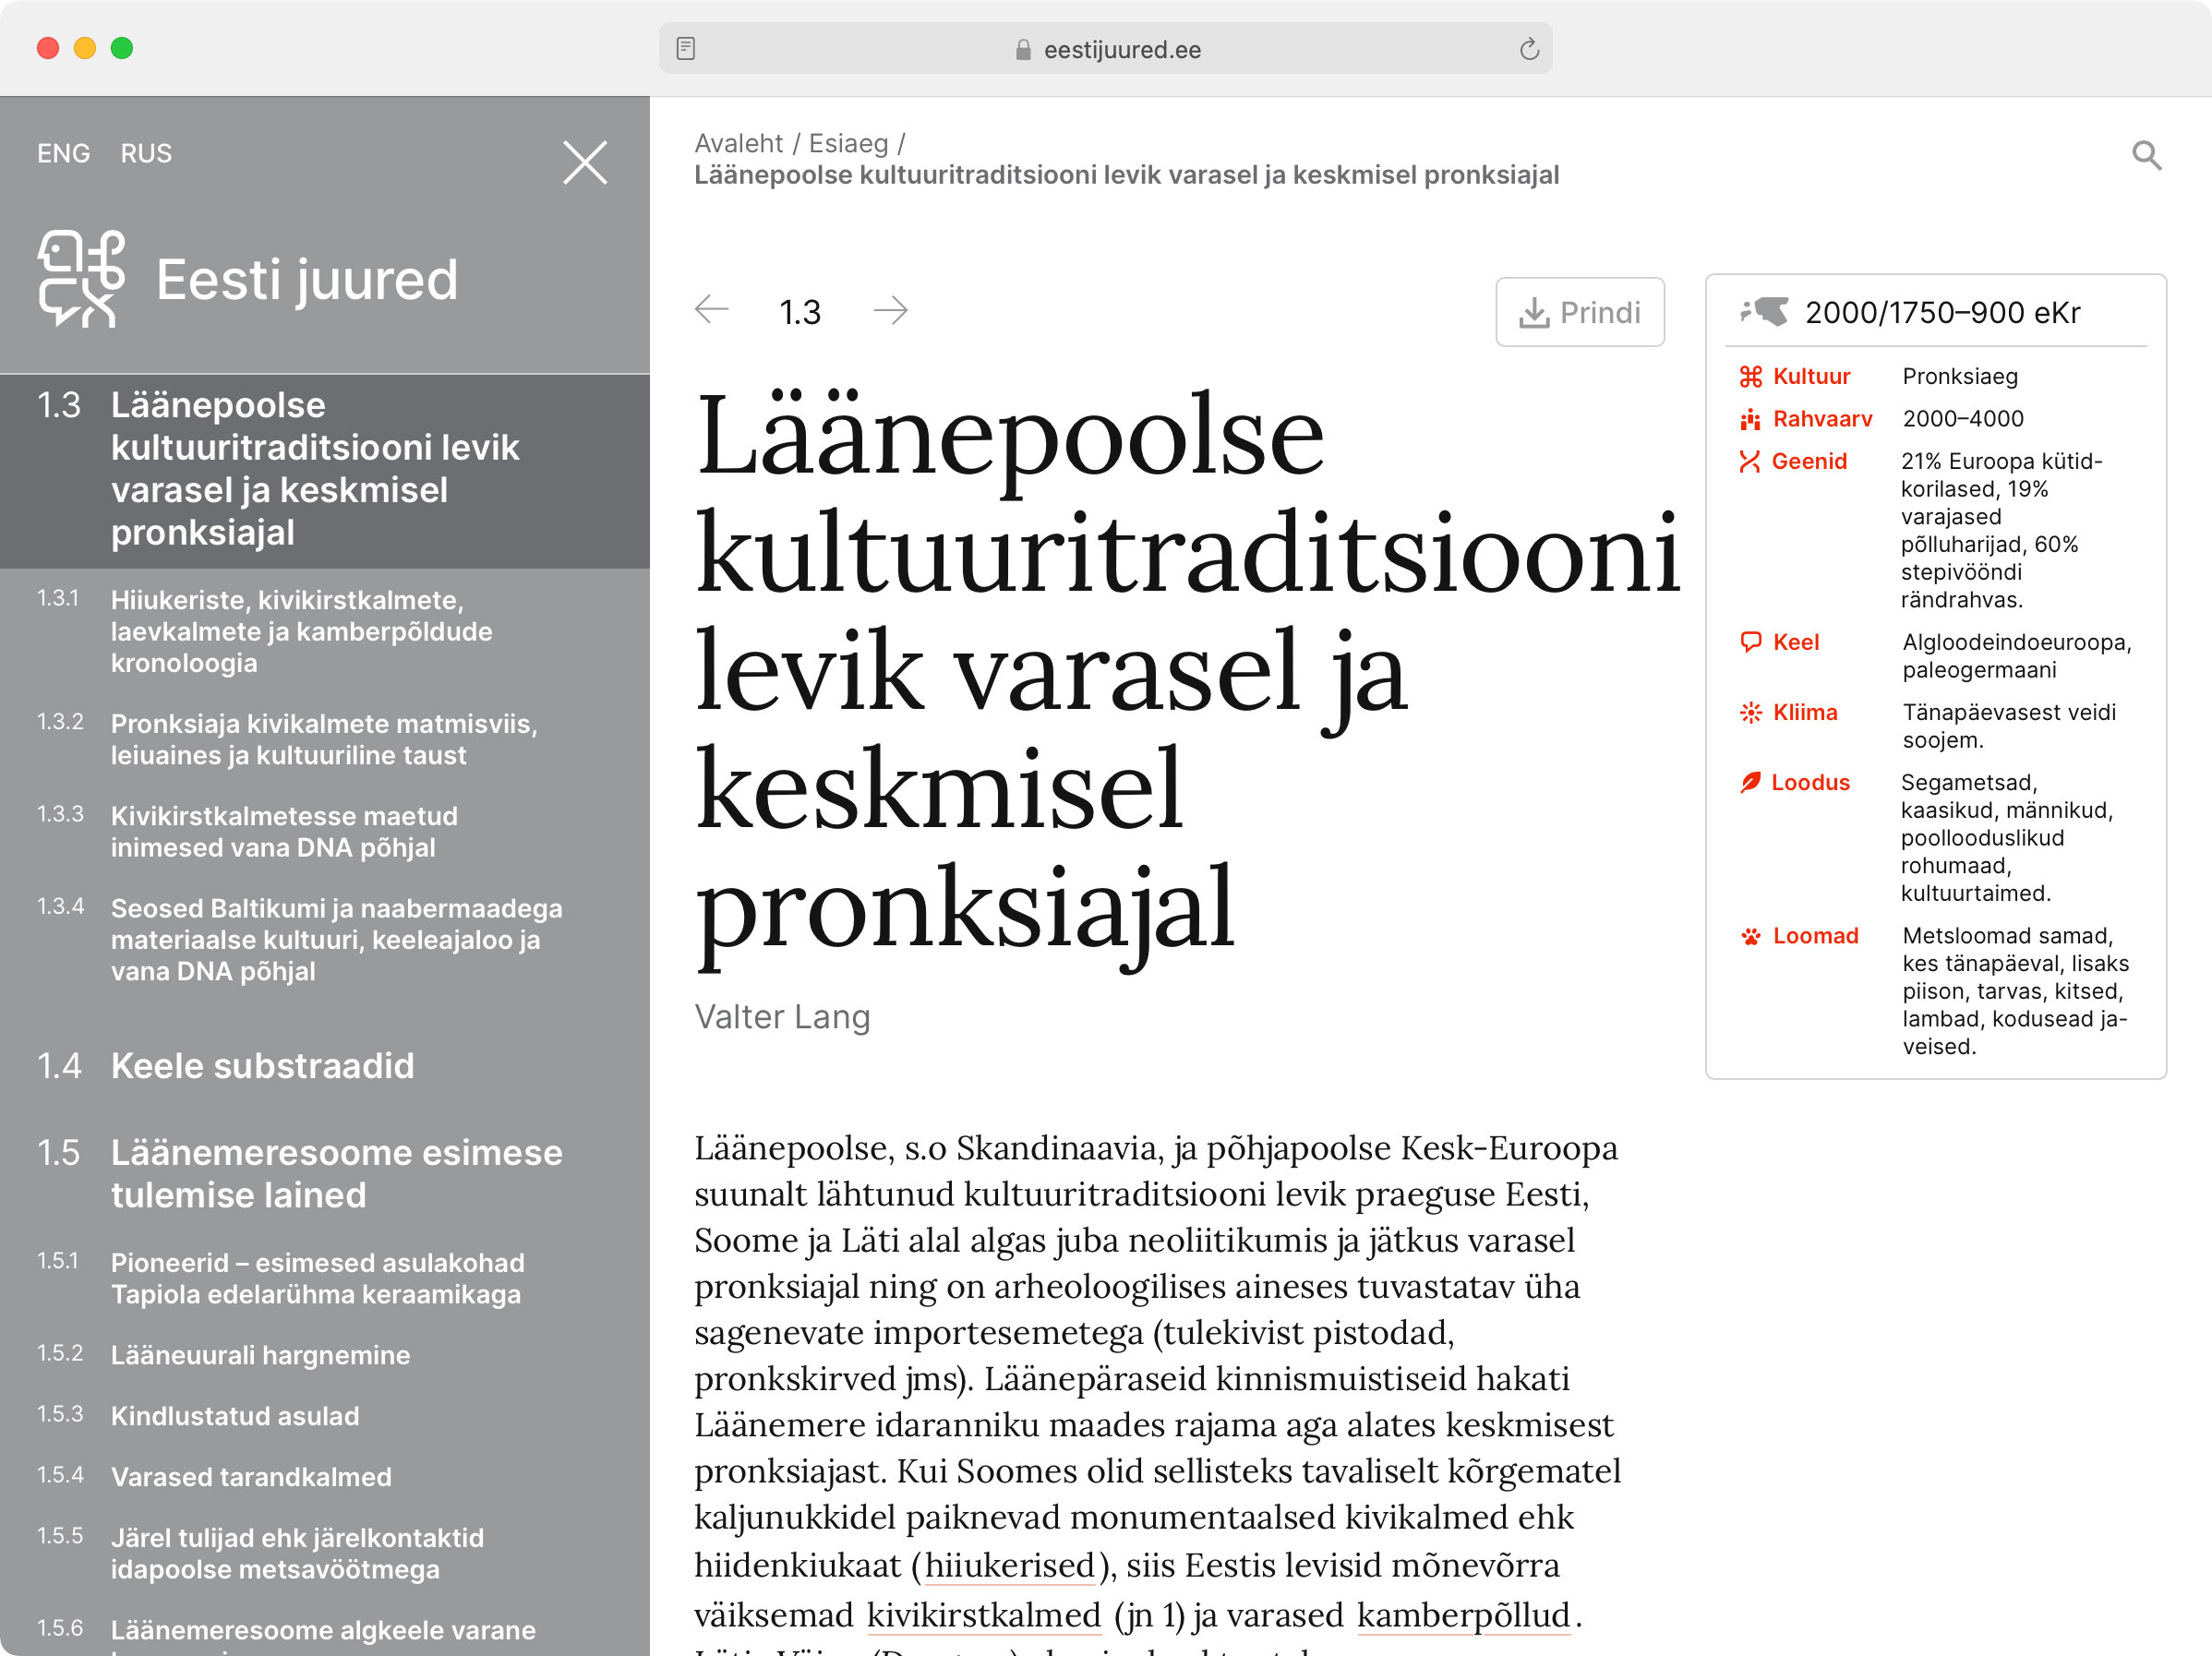Click the Loomad paw icon
This screenshot has height=1656, width=2212.
pyautogui.click(x=1750, y=936)
